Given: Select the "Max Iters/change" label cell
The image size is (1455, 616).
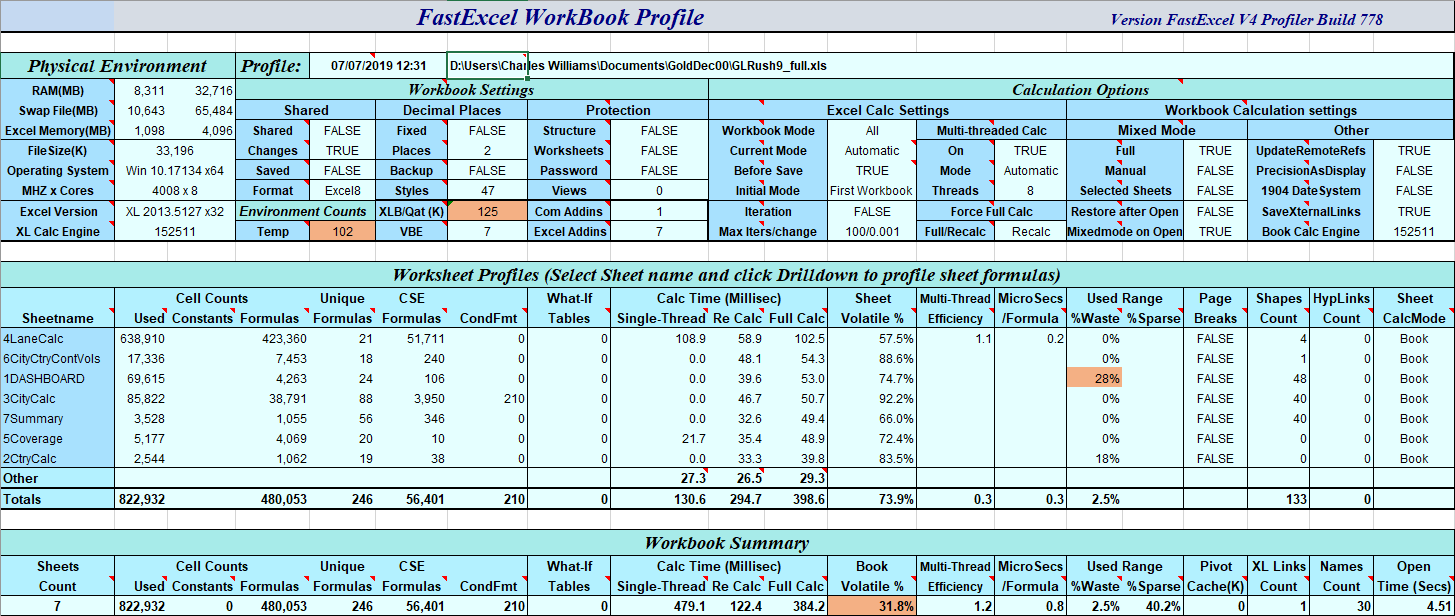Looking at the screenshot, I should tap(768, 231).
